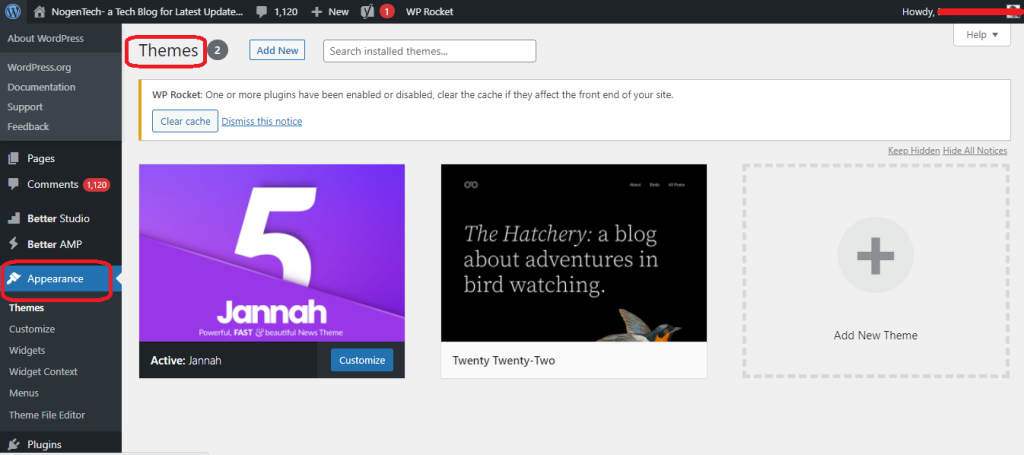Click the Appearance paintbrush icon
The height and width of the screenshot is (455, 1024).
(x=14, y=279)
